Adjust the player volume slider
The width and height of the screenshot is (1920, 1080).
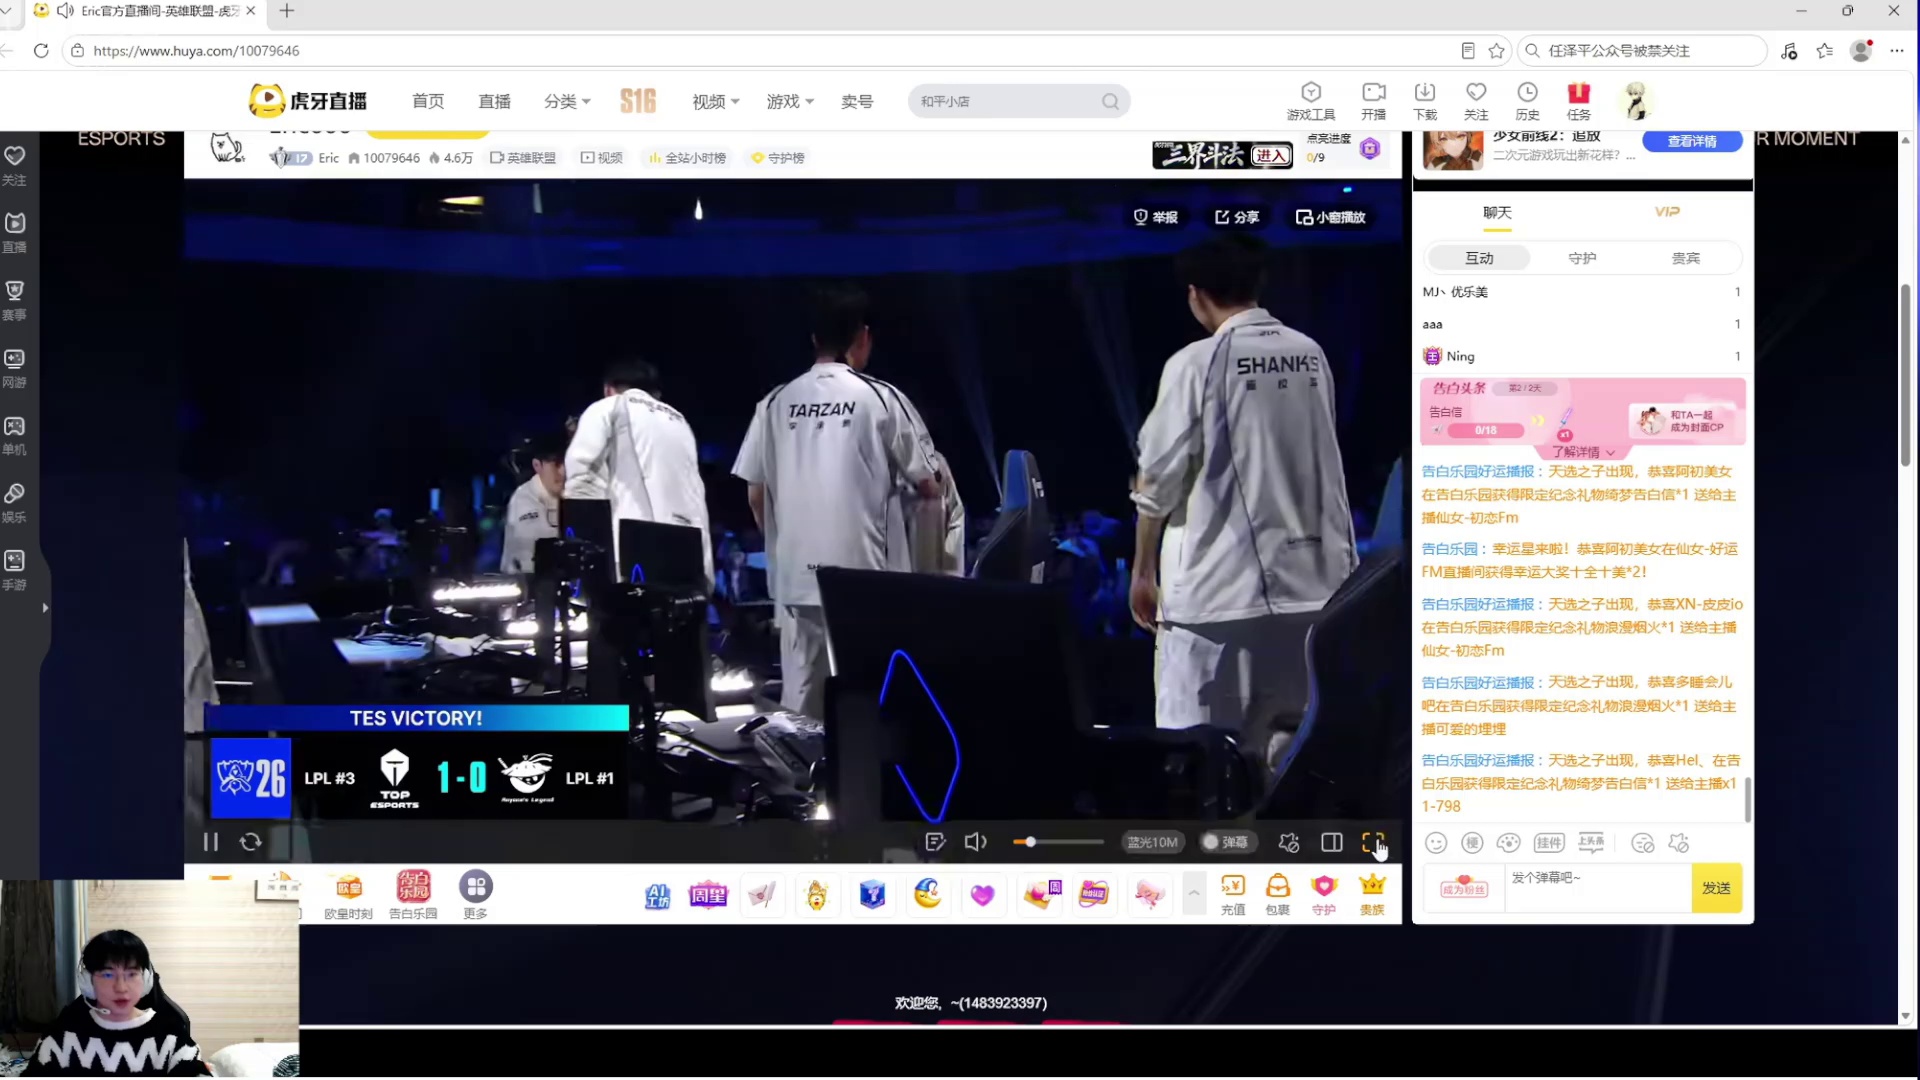click(1058, 842)
